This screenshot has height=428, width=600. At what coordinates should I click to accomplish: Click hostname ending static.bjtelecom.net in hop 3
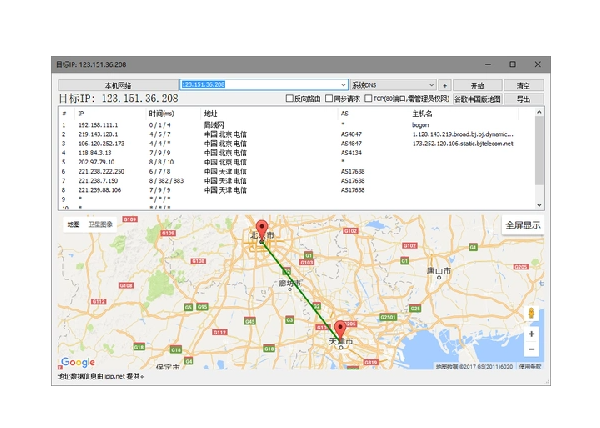463,143
